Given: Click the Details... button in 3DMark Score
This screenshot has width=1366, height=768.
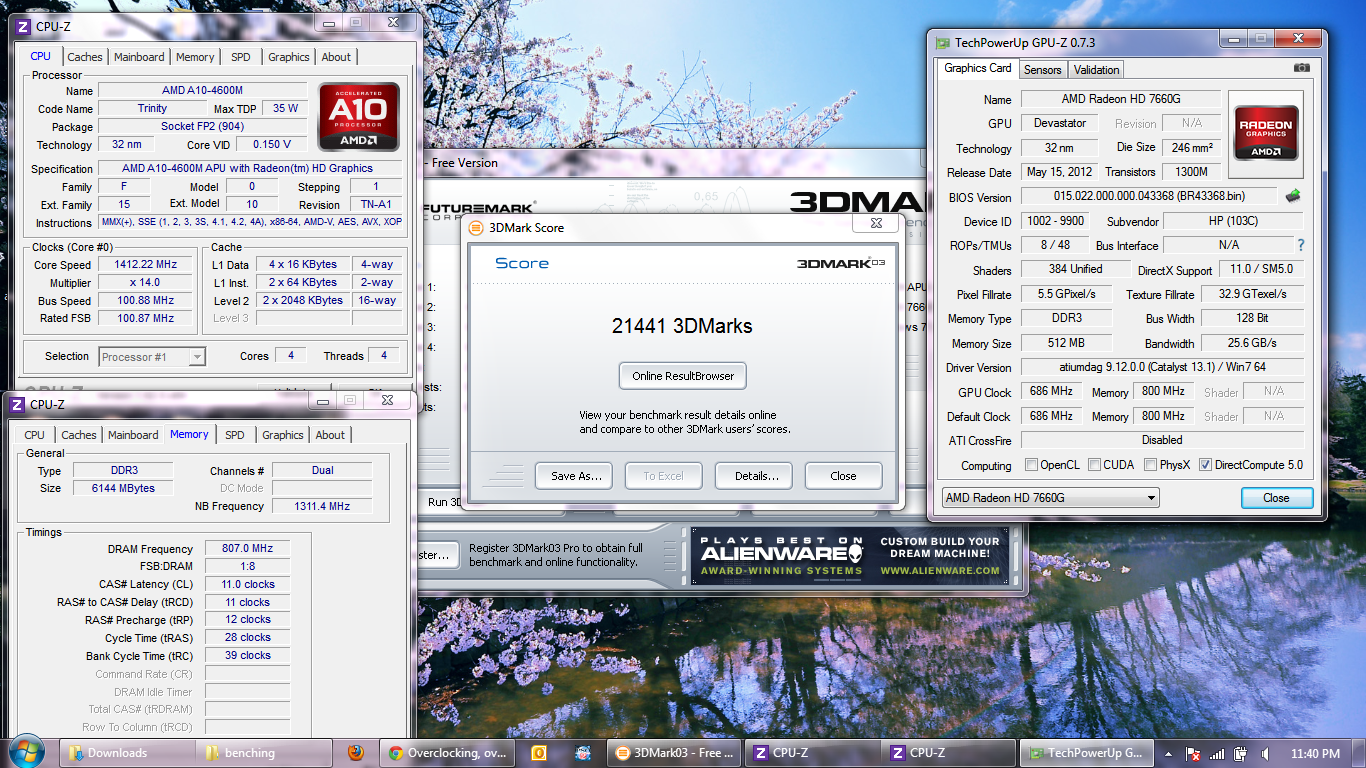Looking at the screenshot, I should (756, 476).
